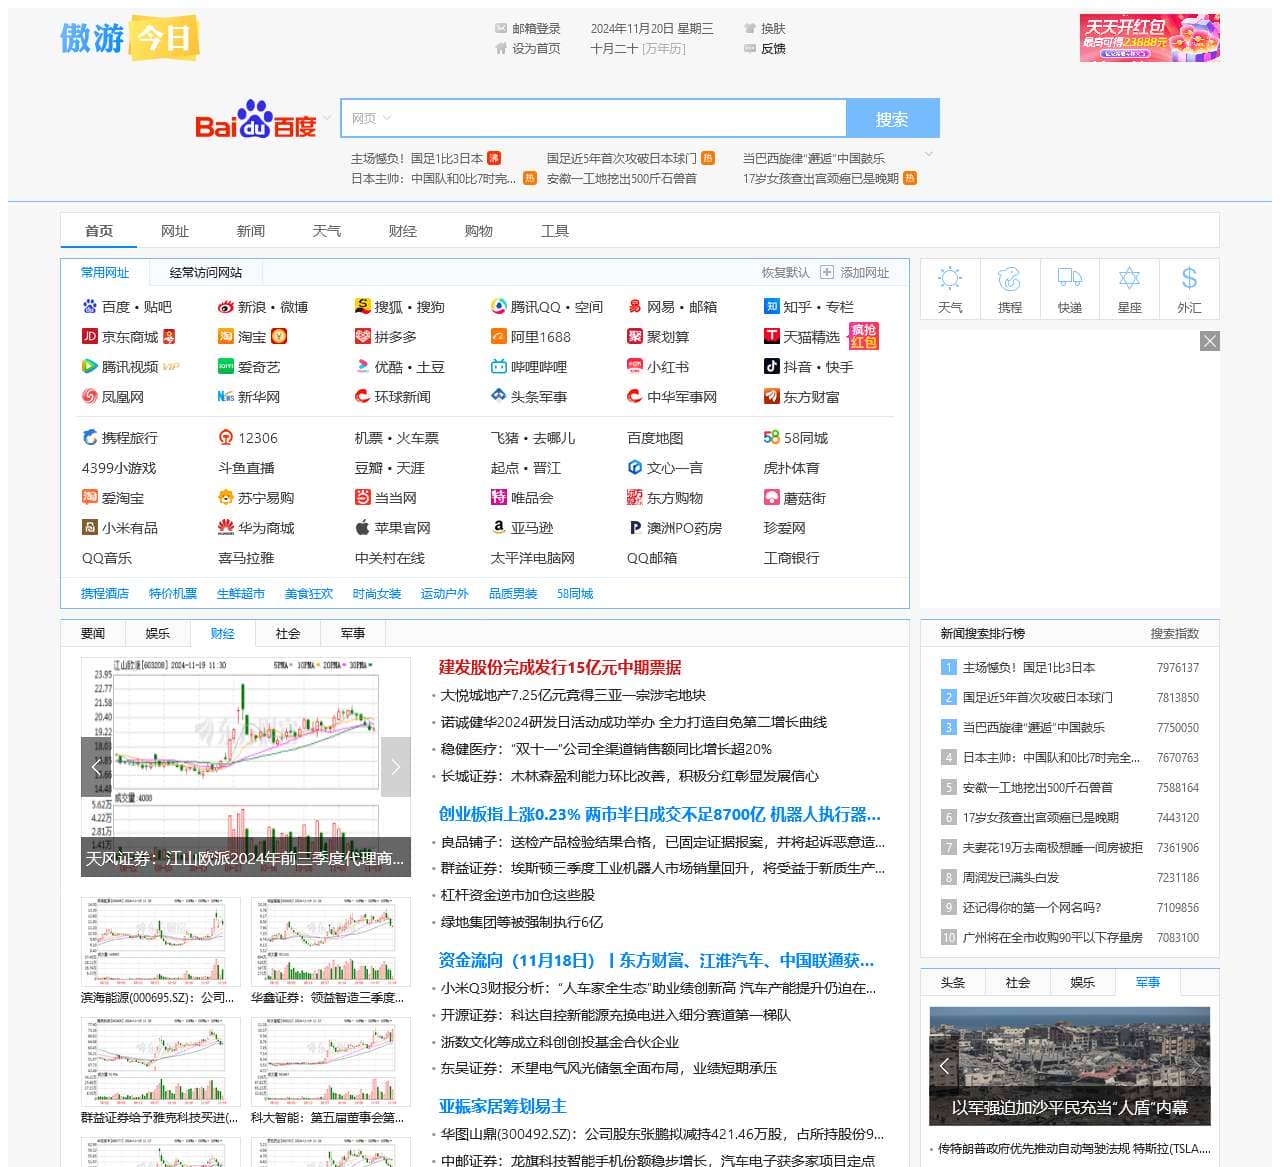Switch to the 工具 navigation tab

point(555,231)
